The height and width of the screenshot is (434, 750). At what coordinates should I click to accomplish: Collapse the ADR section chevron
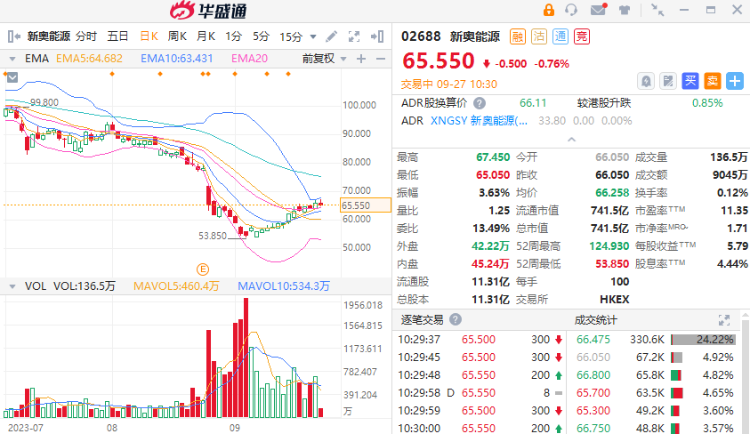571,140
